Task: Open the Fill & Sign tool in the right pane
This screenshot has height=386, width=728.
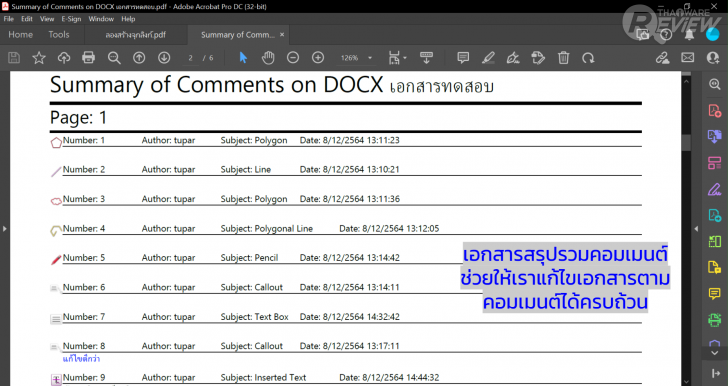Action: [715, 189]
